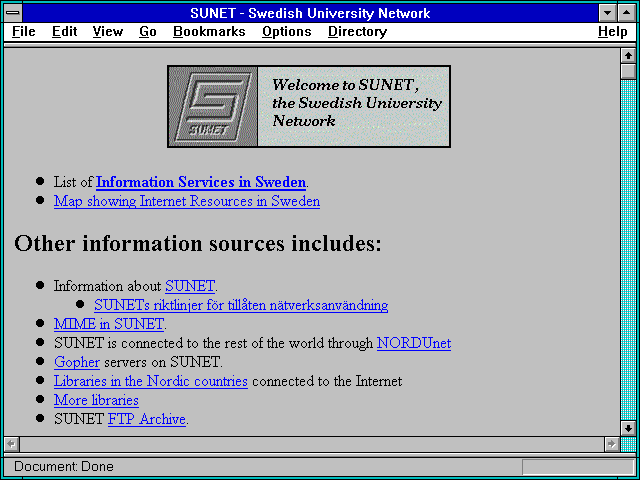The image size is (640, 480).
Task: Open the Options menu
Action: [x=287, y=32]
